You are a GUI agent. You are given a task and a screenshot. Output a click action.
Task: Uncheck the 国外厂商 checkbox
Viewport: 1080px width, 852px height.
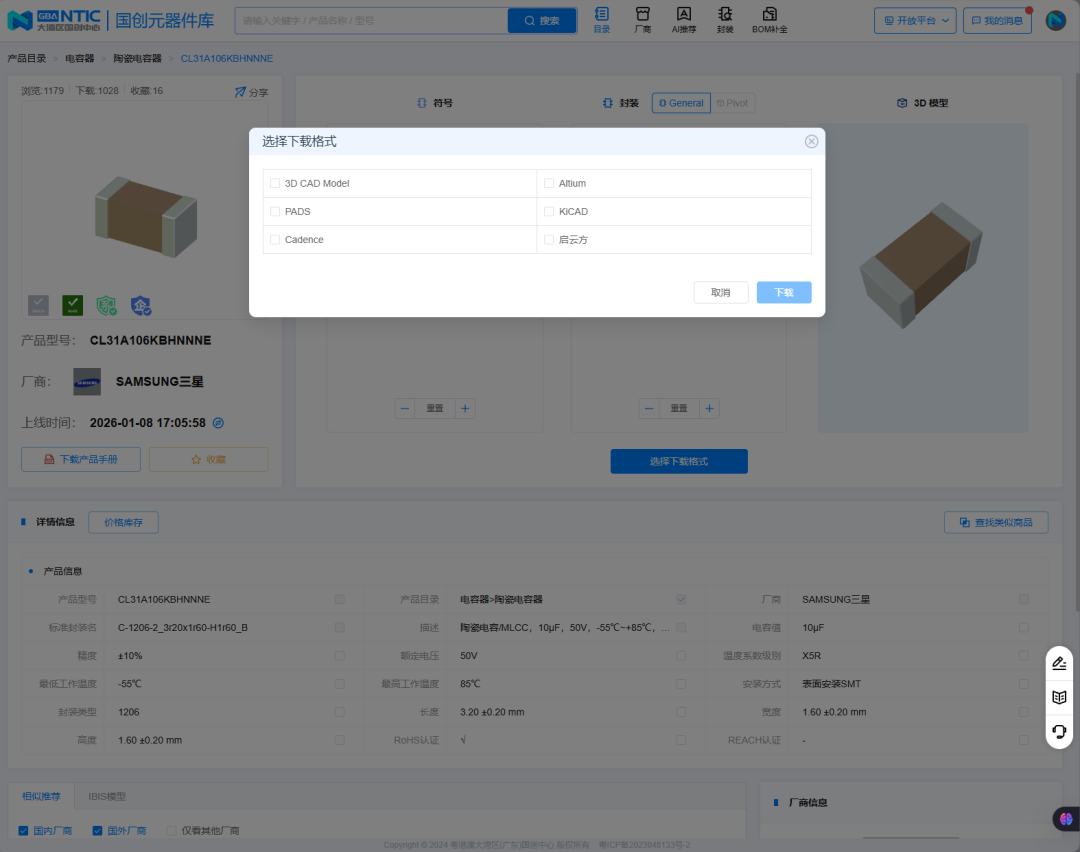[x=97, y=831]
